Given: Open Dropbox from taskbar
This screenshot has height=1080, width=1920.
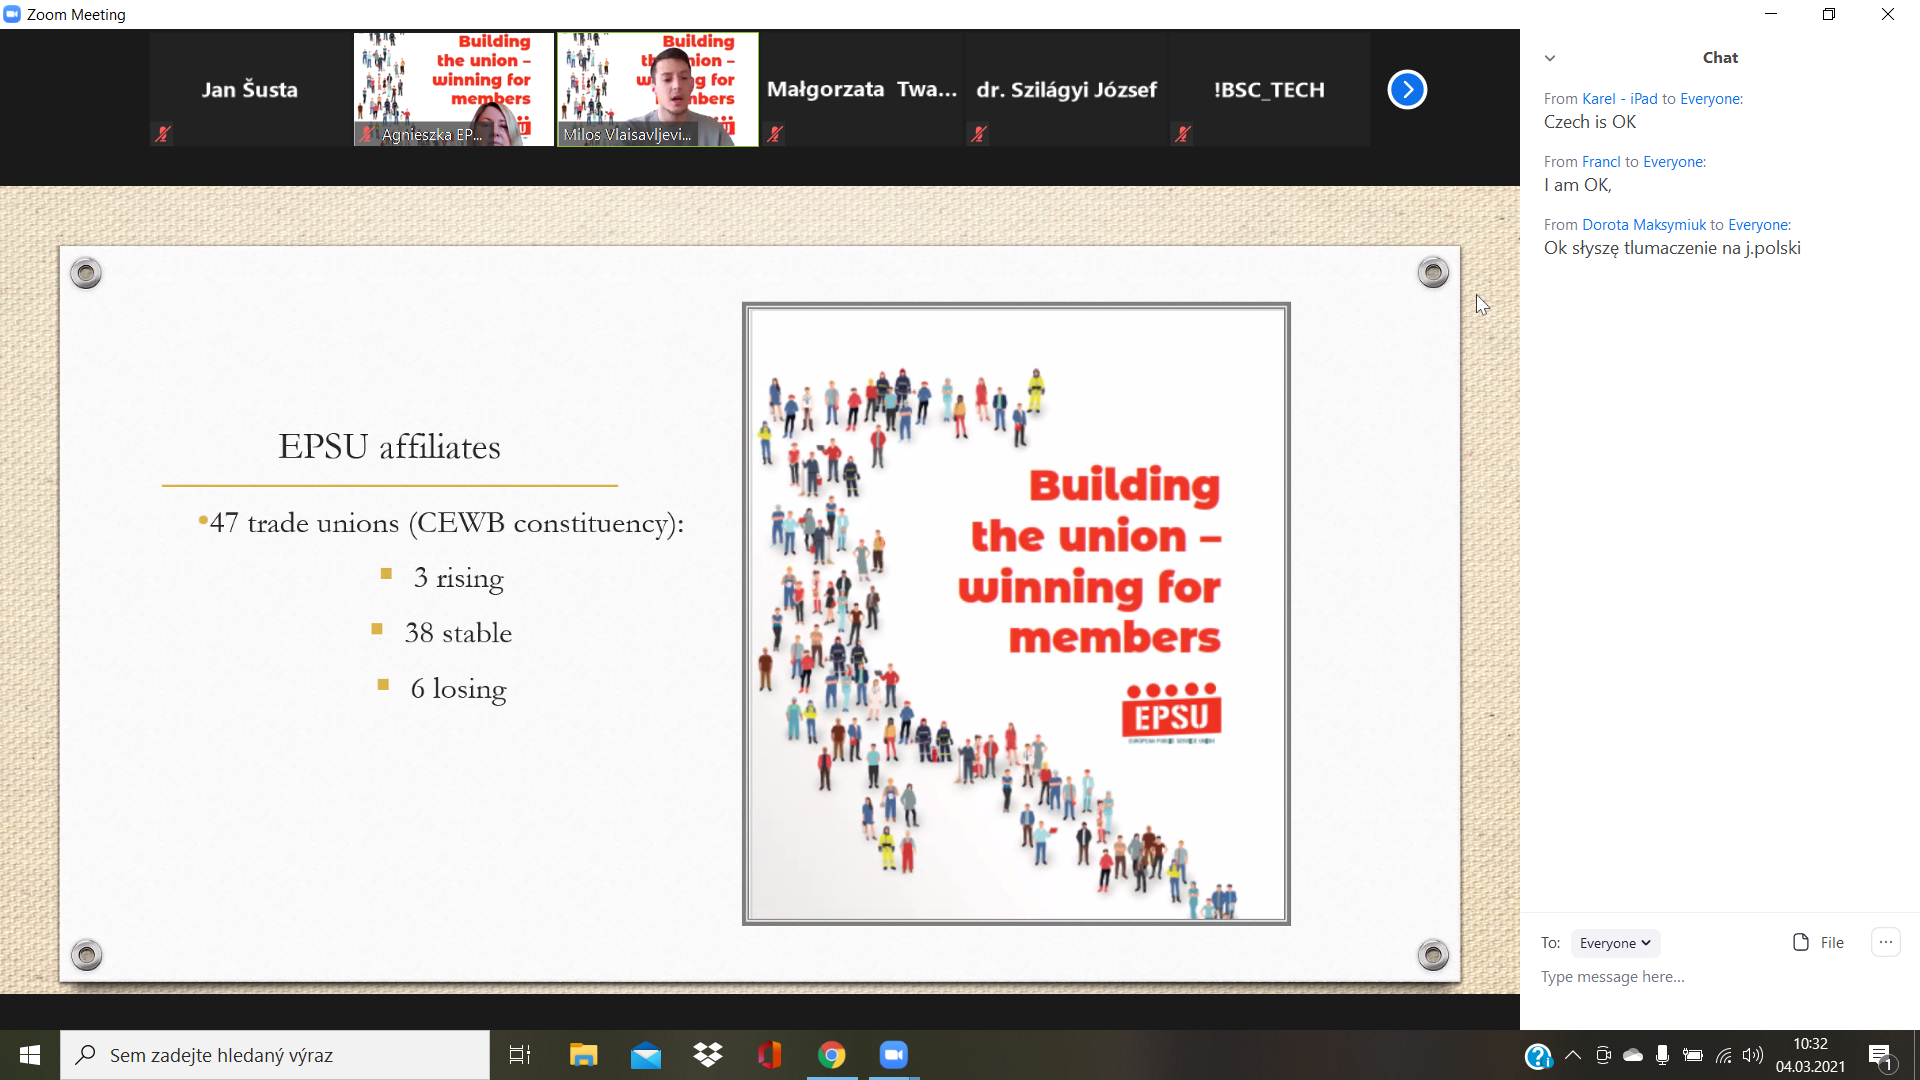Looking at the screenshot, I should point(708,1055).
